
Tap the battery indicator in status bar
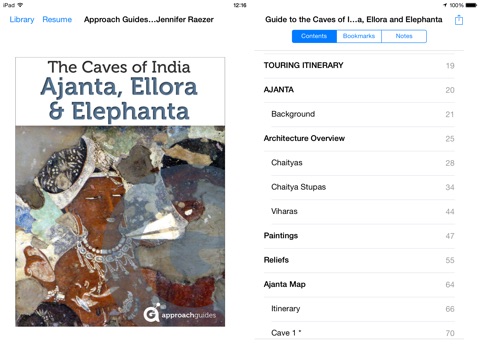(x=471, y=5)
